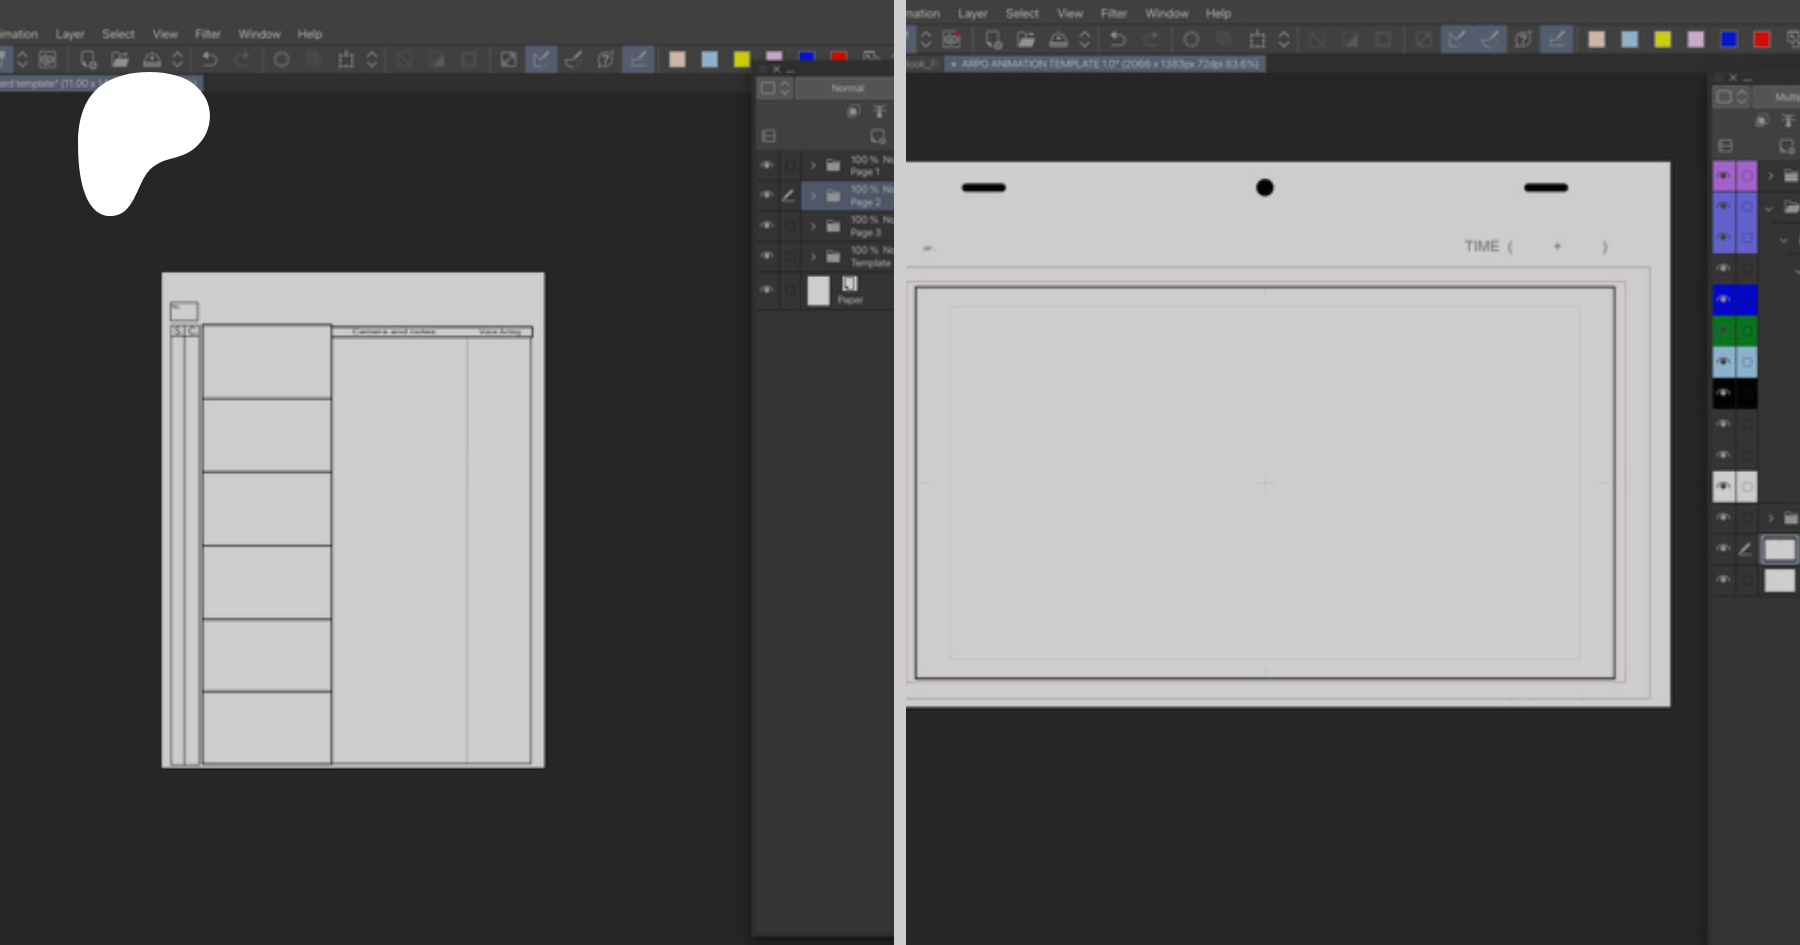This screenshot has width=1800, height=945.
Task: Expand the Page 3 folder chevron
Action: pos(813,226)
